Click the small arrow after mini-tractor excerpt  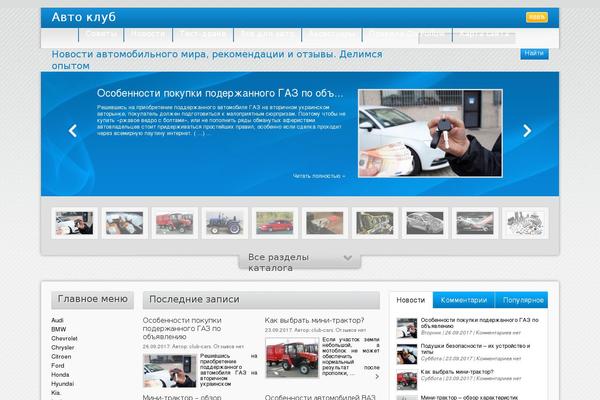[377, 377]
